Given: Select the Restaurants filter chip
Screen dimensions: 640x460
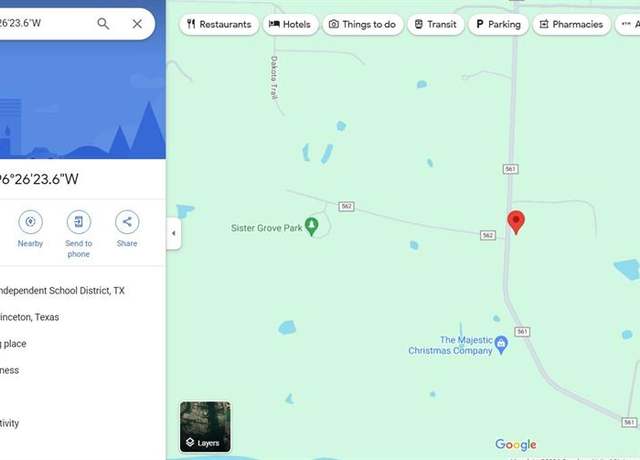Looking at the screenshot, I should pyautogui.click(x=219, y=24).
